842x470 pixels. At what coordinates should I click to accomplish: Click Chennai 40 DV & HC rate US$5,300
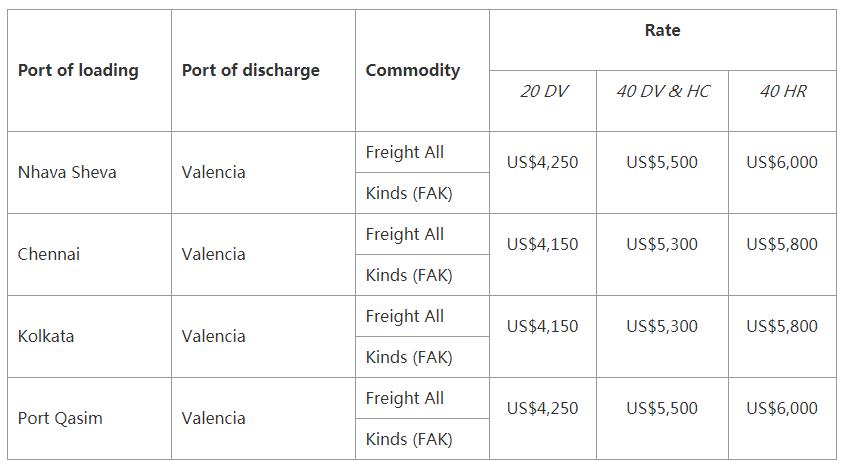tap(661, 244)
